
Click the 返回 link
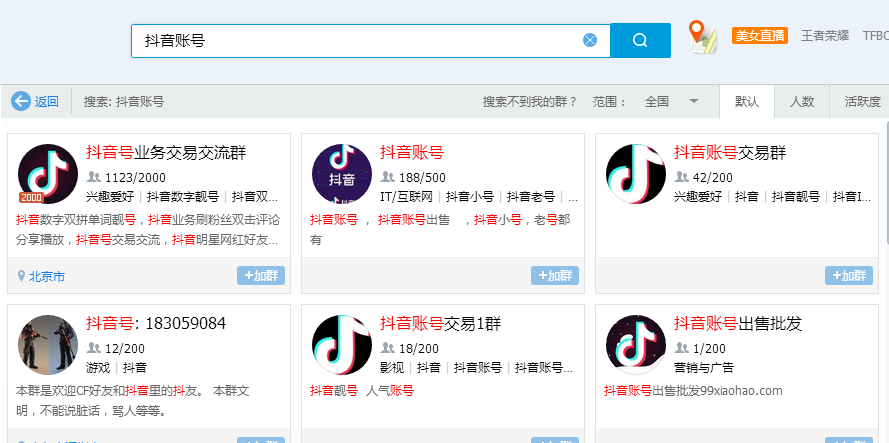[x=46, y=102]
